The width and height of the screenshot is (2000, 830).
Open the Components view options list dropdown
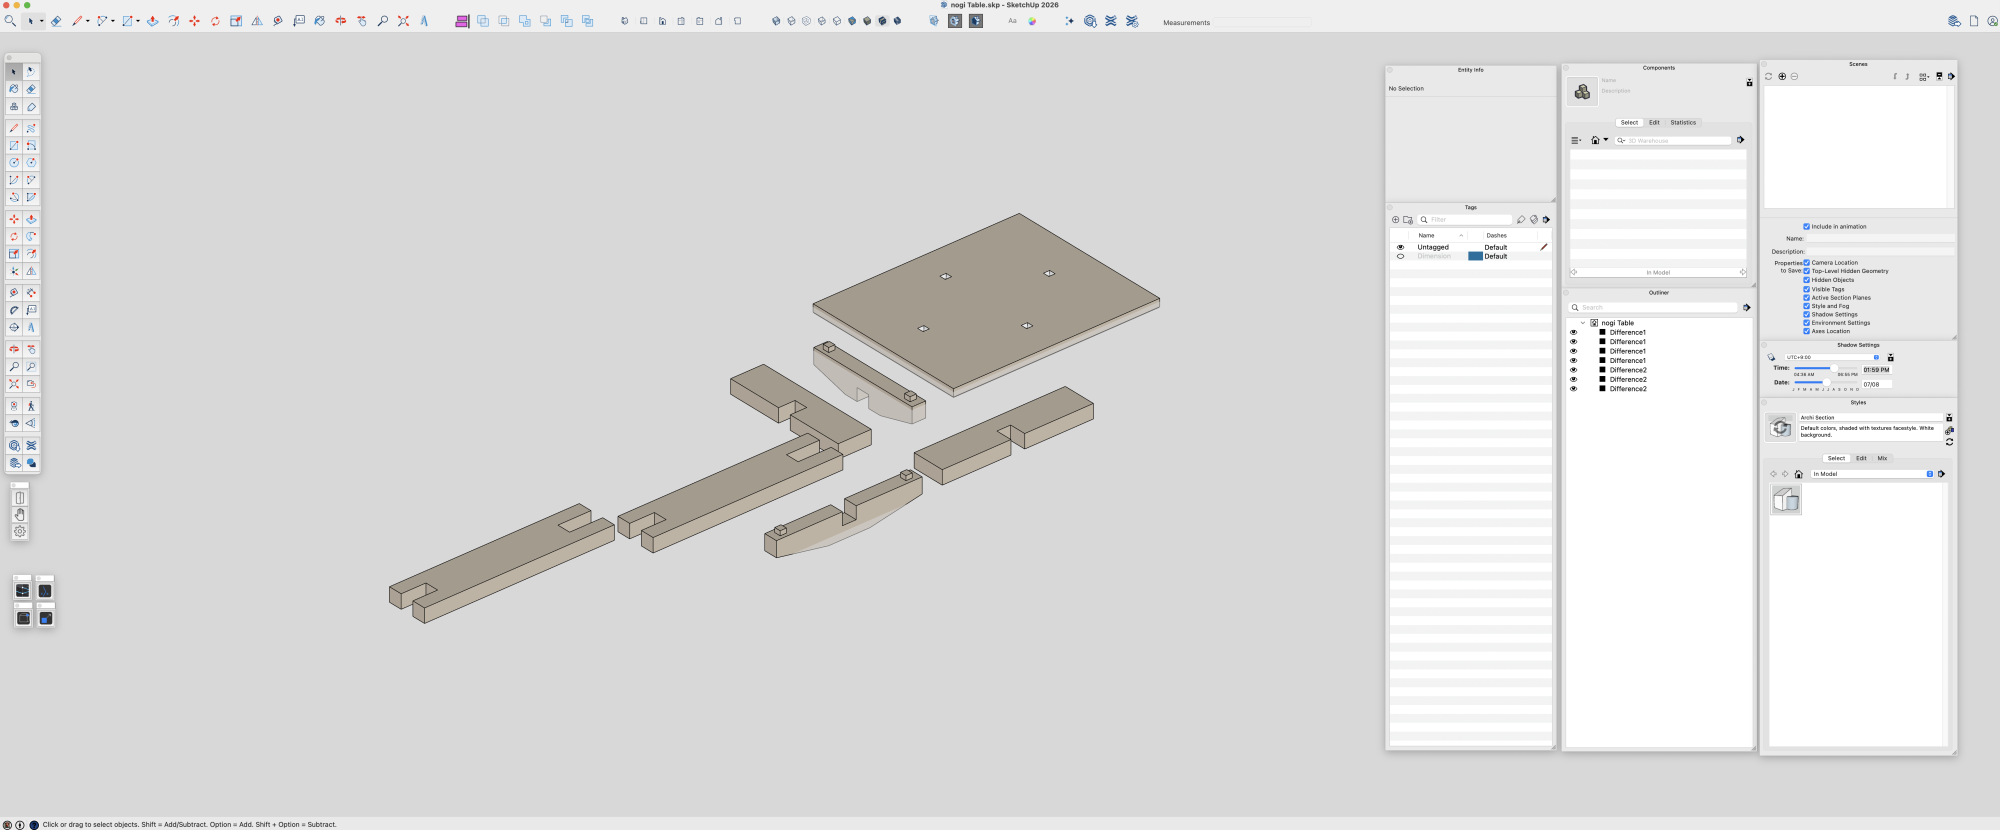1577,140
